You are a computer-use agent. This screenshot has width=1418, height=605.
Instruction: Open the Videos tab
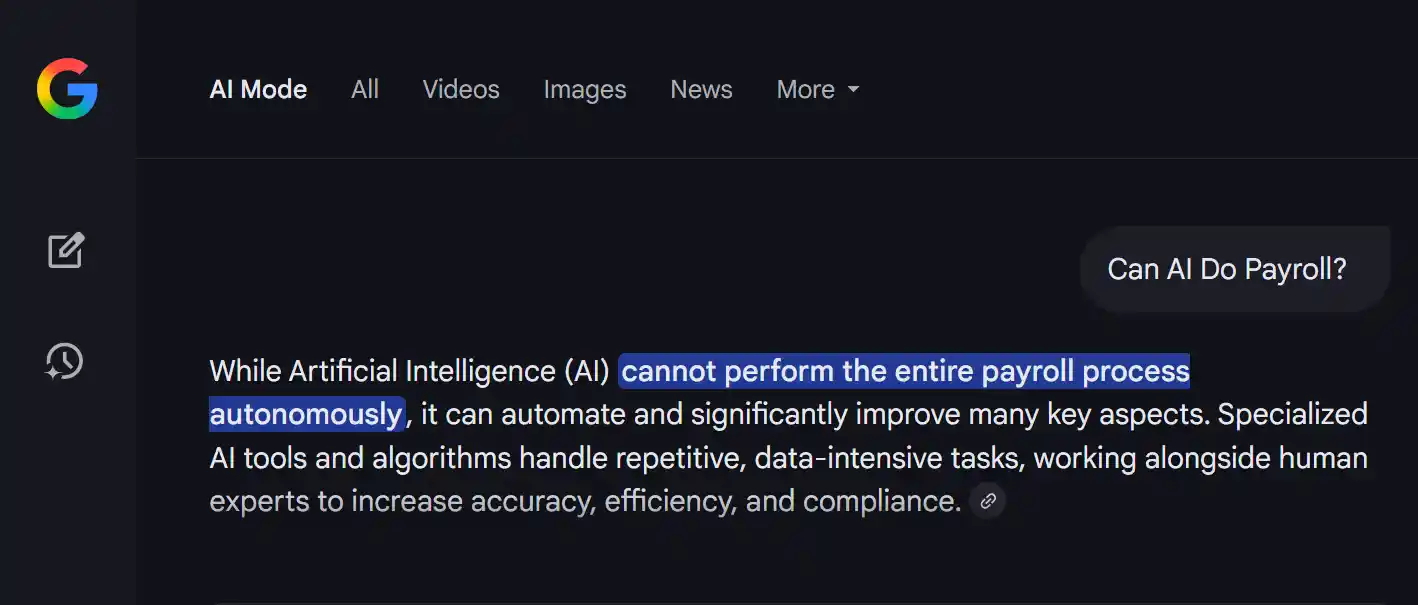coord(461,90)
